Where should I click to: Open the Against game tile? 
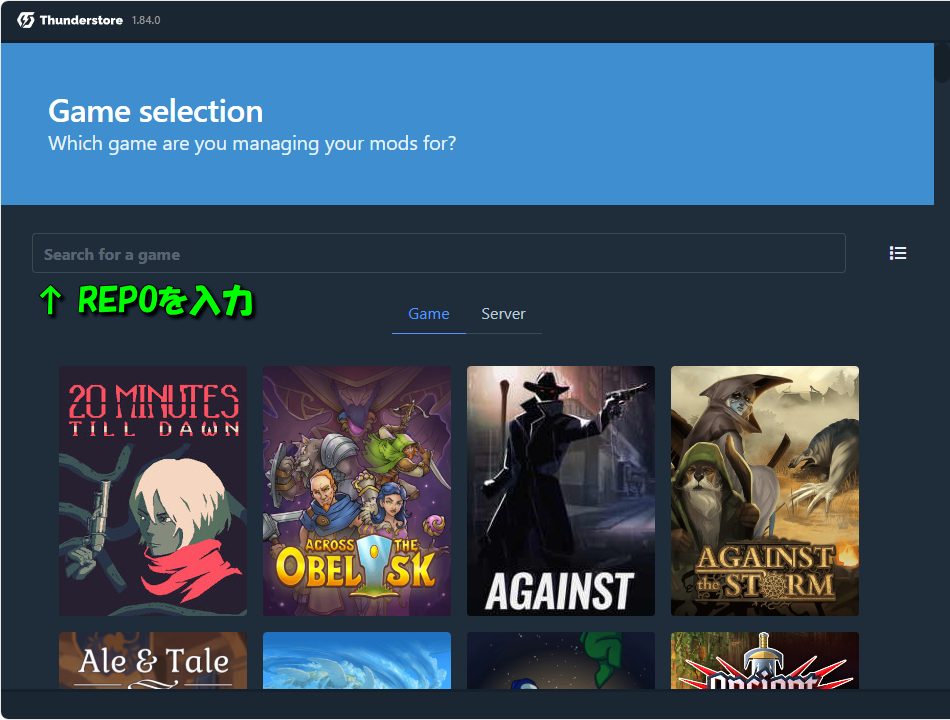click(x=561, y=491)
